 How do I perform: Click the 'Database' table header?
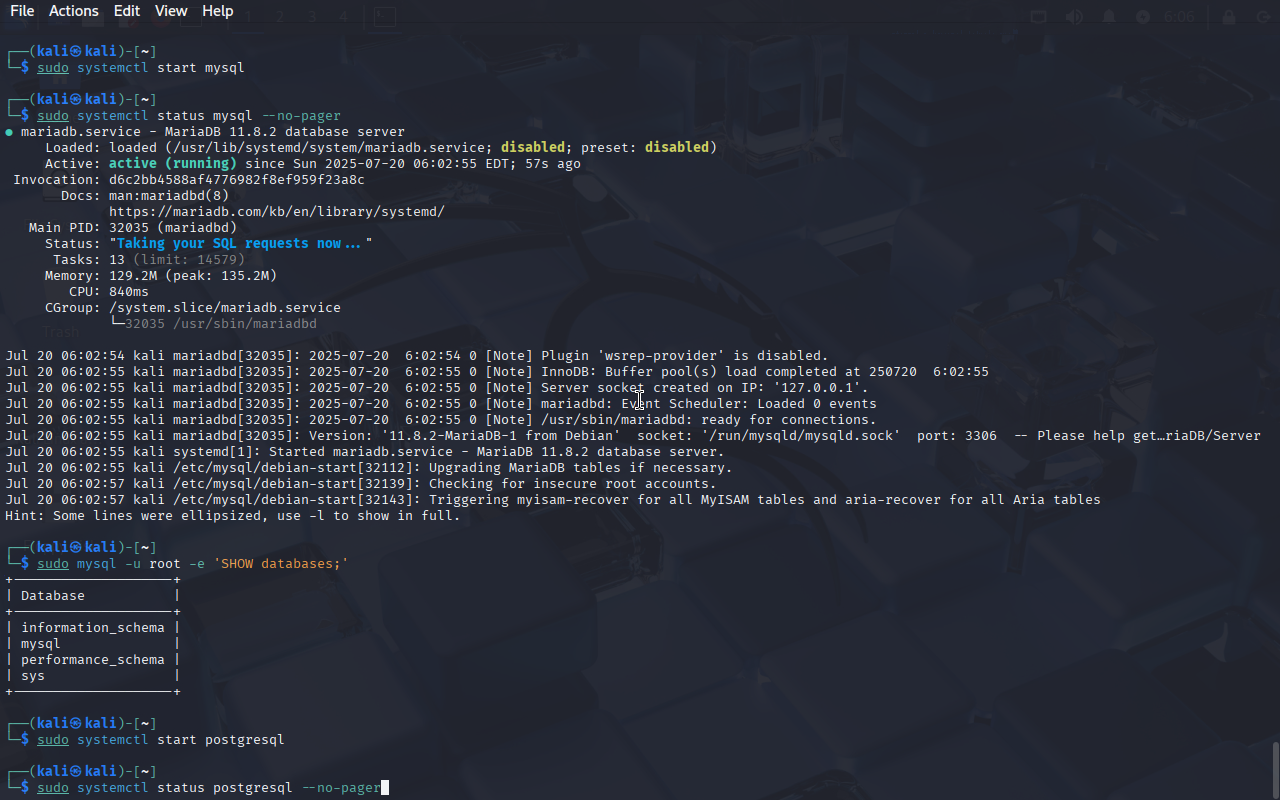(x=53, y=596)
